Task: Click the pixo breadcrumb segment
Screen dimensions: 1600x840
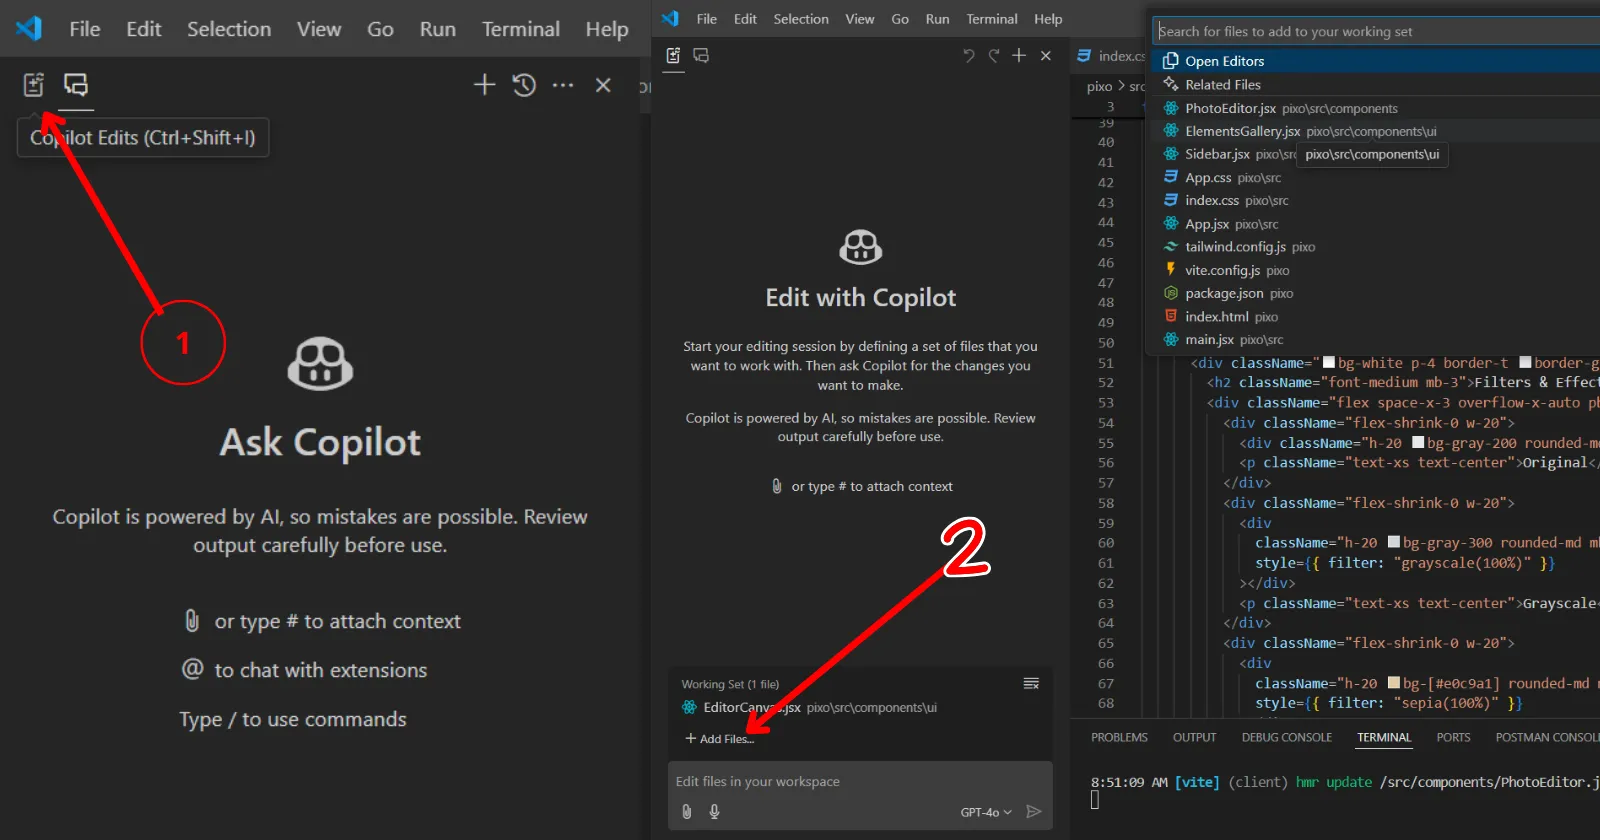Action: (1099, 87)
